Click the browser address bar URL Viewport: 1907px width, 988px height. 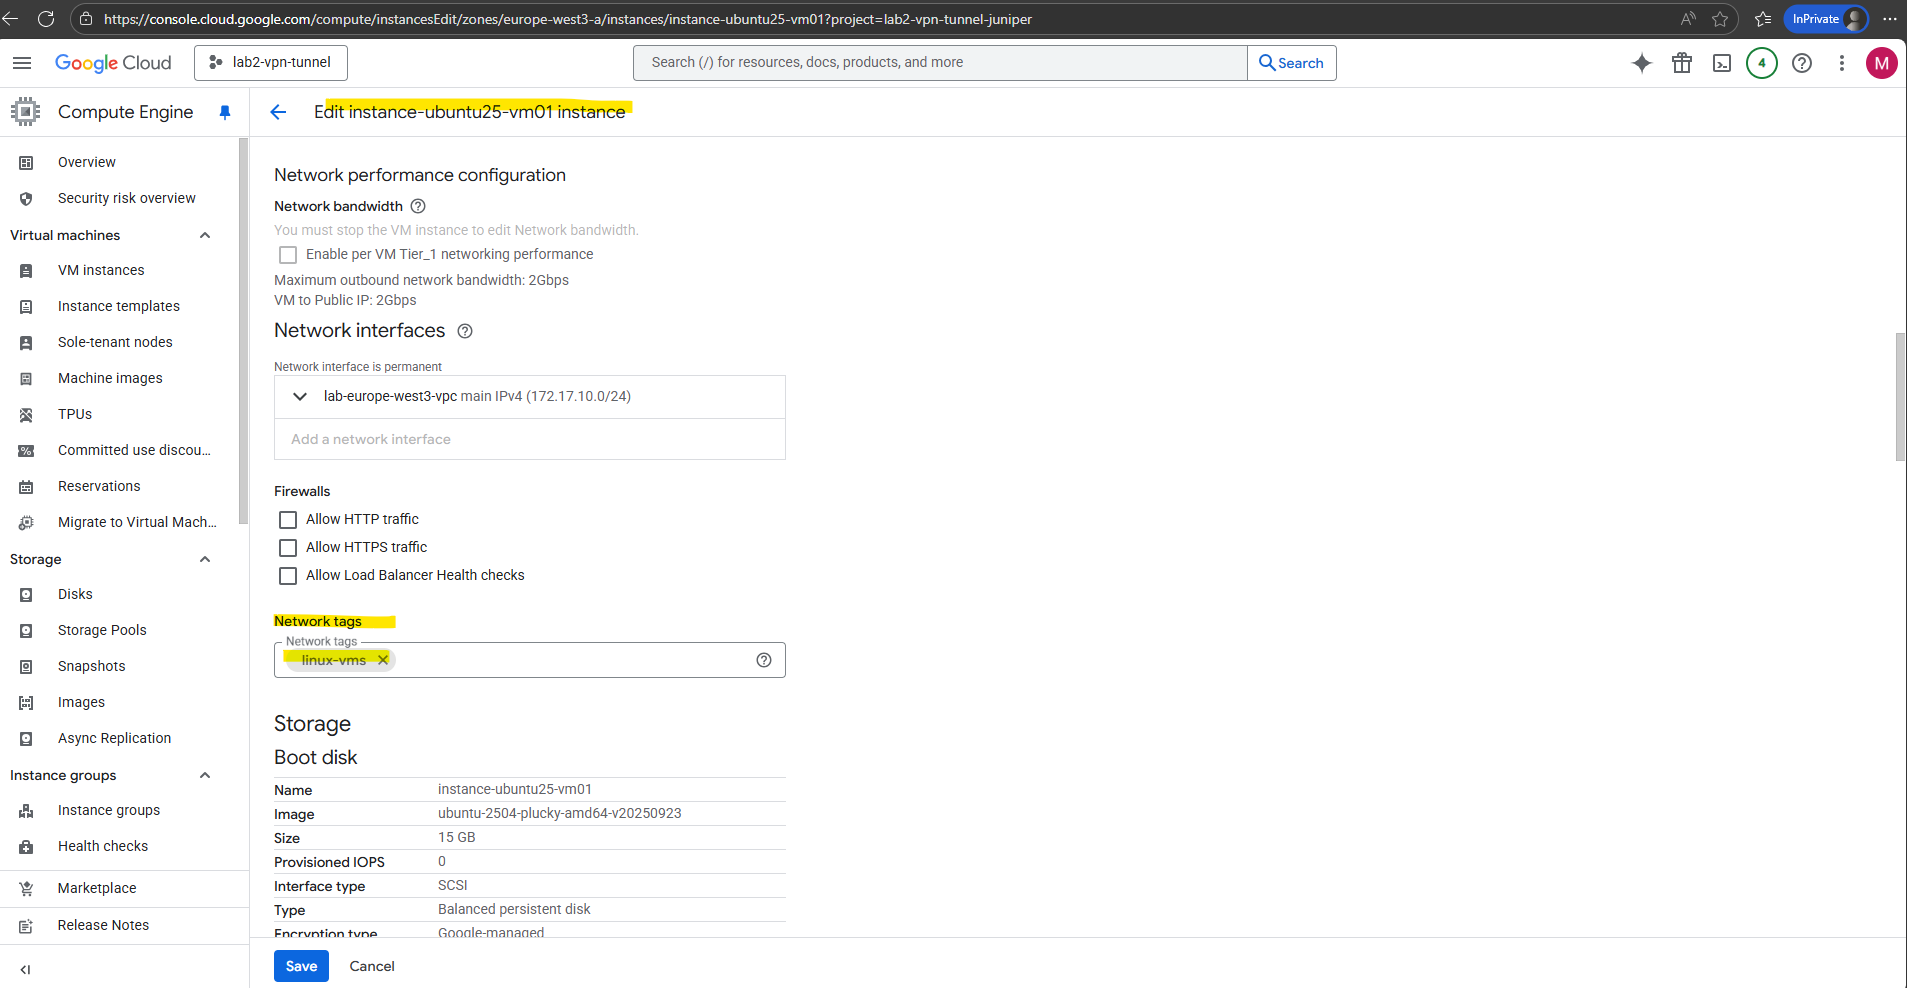pyautogui.click(x=568, y=19)
